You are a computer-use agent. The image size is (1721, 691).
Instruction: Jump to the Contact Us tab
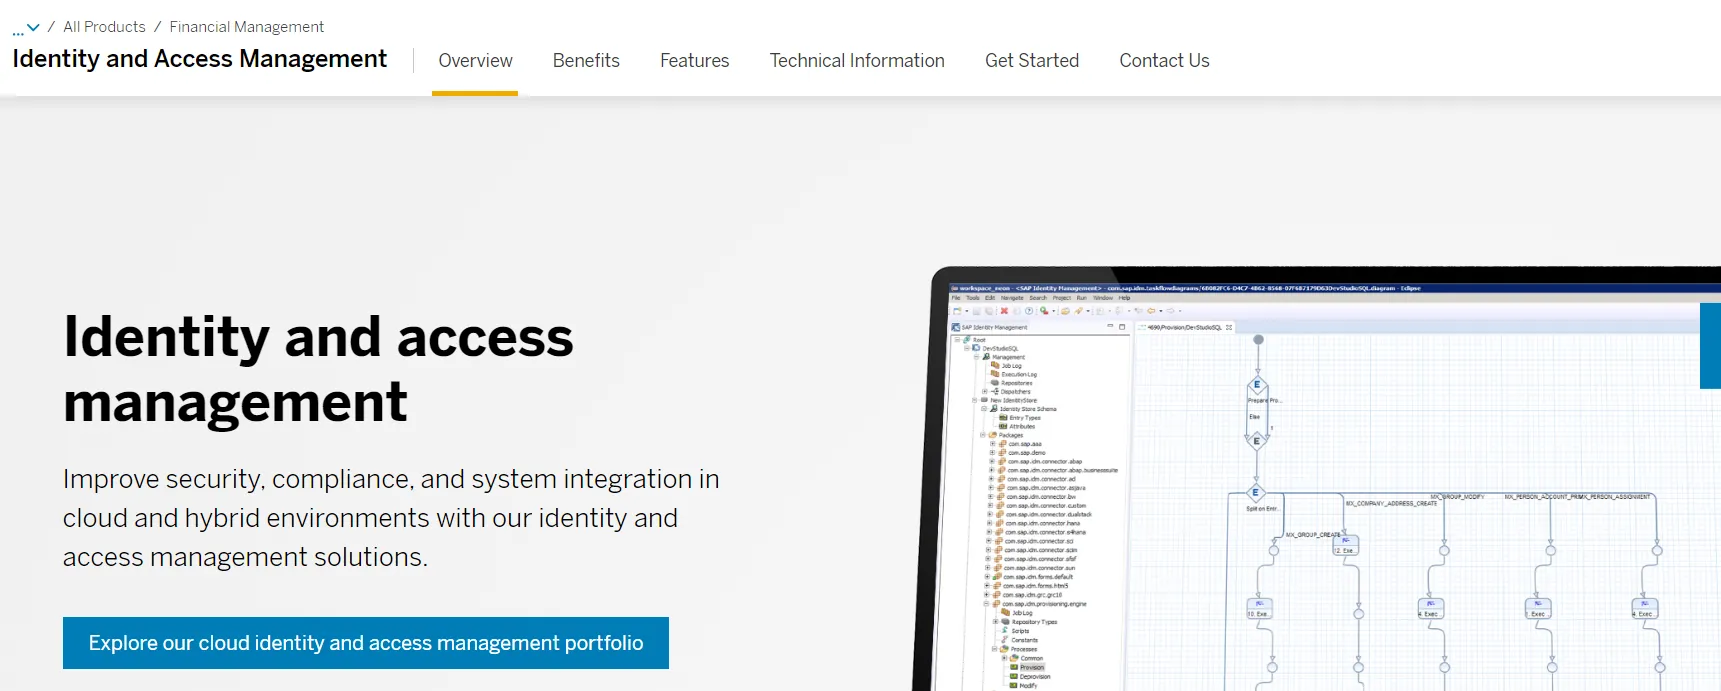[1164, 61]
